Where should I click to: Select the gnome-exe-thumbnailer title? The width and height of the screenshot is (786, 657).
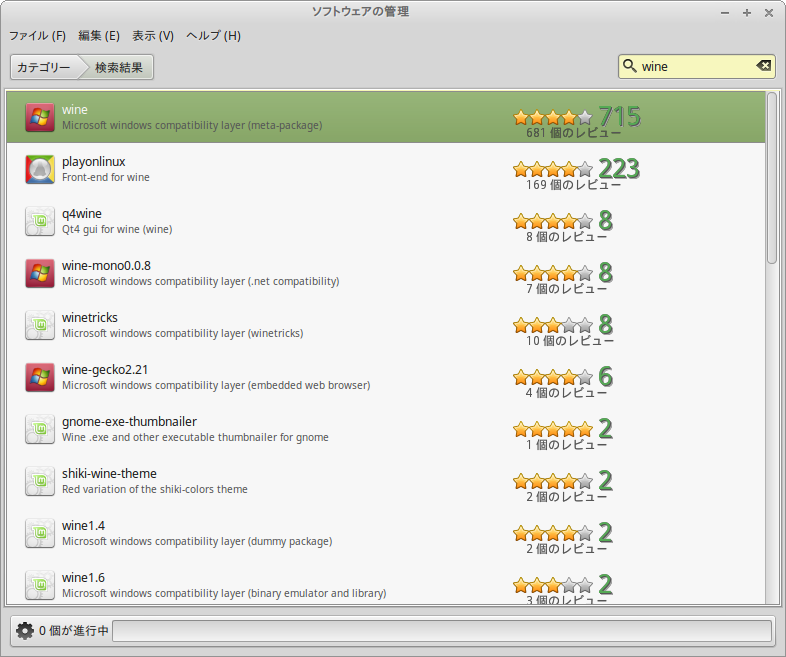(x=129, y=422)
